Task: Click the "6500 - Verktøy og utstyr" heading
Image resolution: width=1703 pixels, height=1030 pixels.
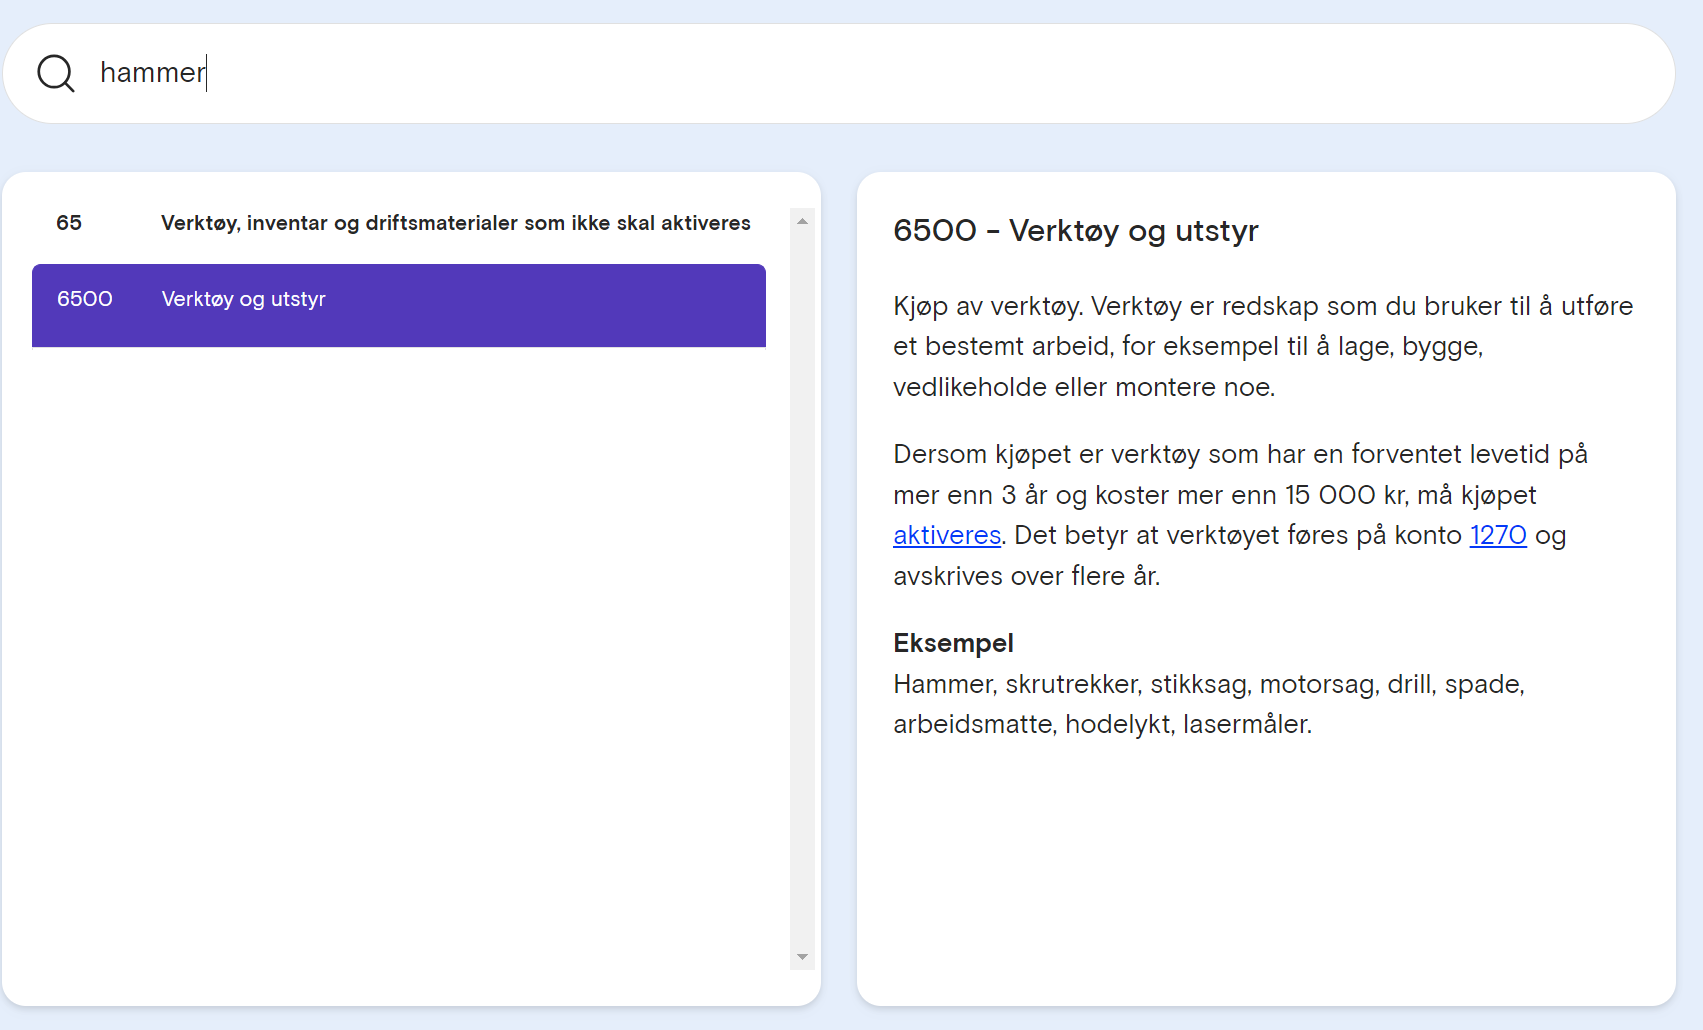Action: click(x=1075, y=230)
